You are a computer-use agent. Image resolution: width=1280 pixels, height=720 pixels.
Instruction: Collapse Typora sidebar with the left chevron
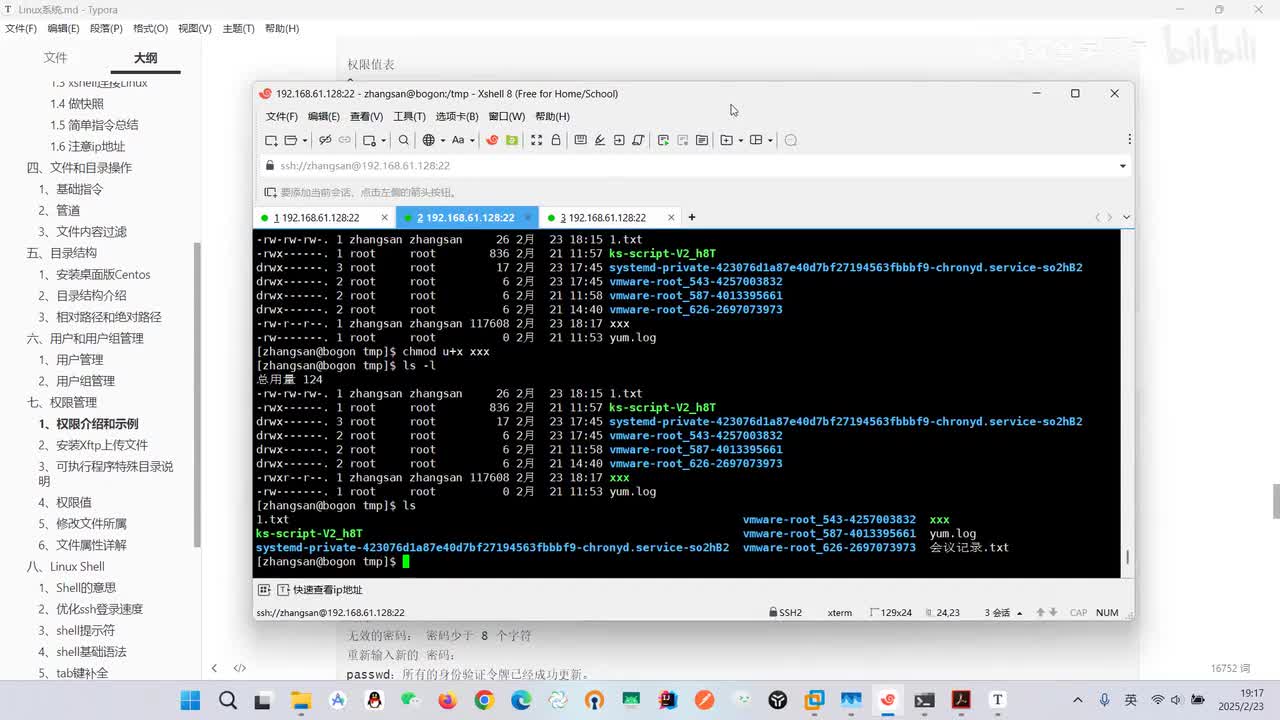coord(214,668)
